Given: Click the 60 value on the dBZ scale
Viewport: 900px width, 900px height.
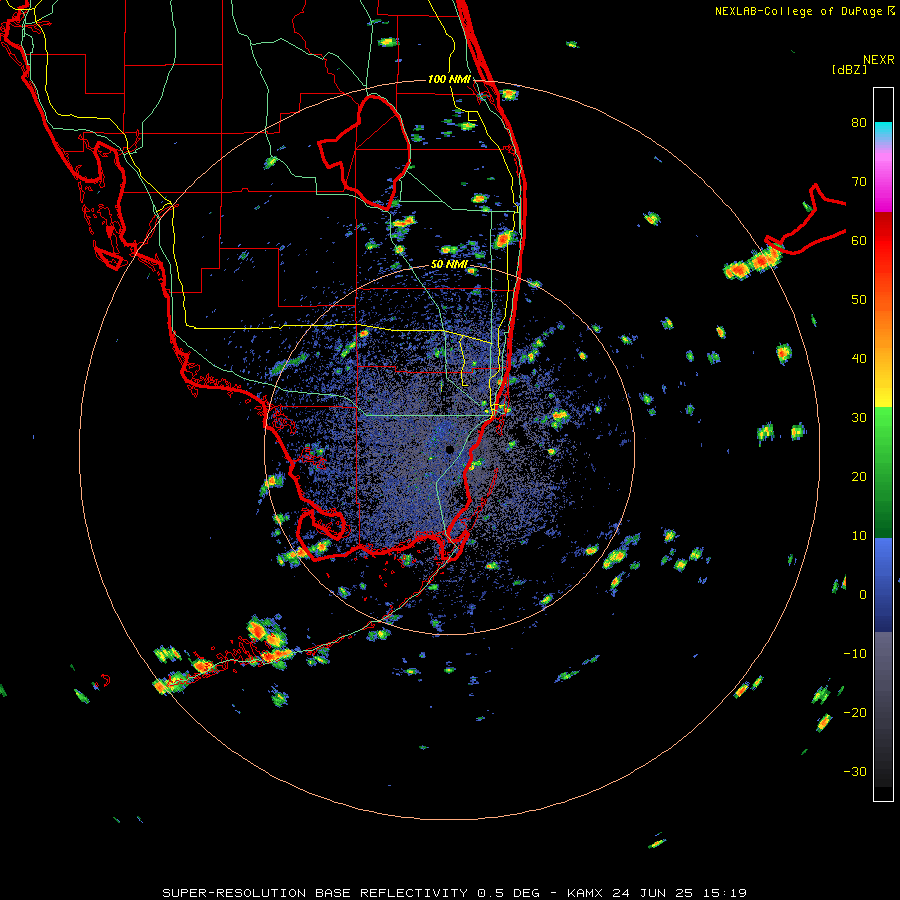Looking at the screenshot, I should [859, 240].
